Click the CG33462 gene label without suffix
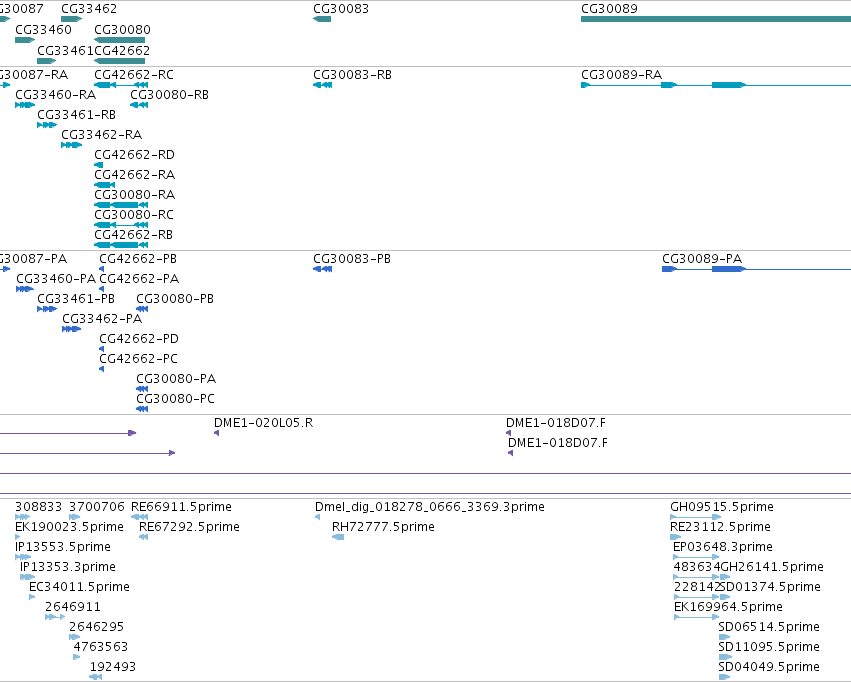This screenshot has height=682, width=851. (89, 9)
